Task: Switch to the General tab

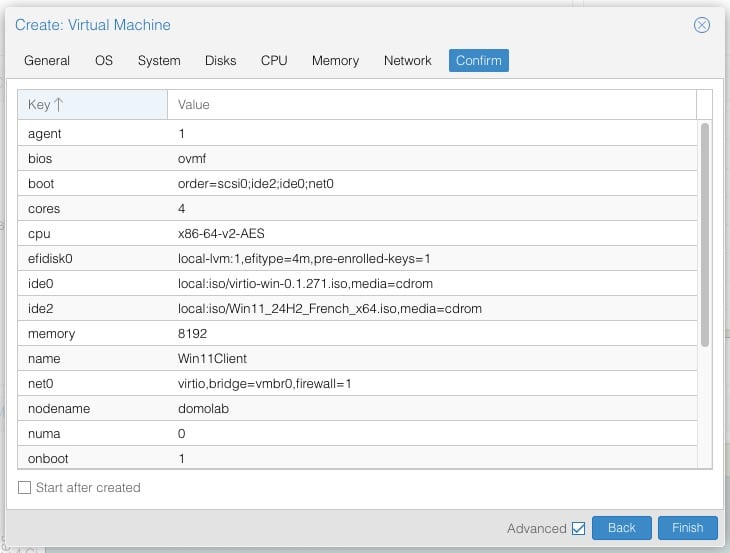Action: point(47,60)
